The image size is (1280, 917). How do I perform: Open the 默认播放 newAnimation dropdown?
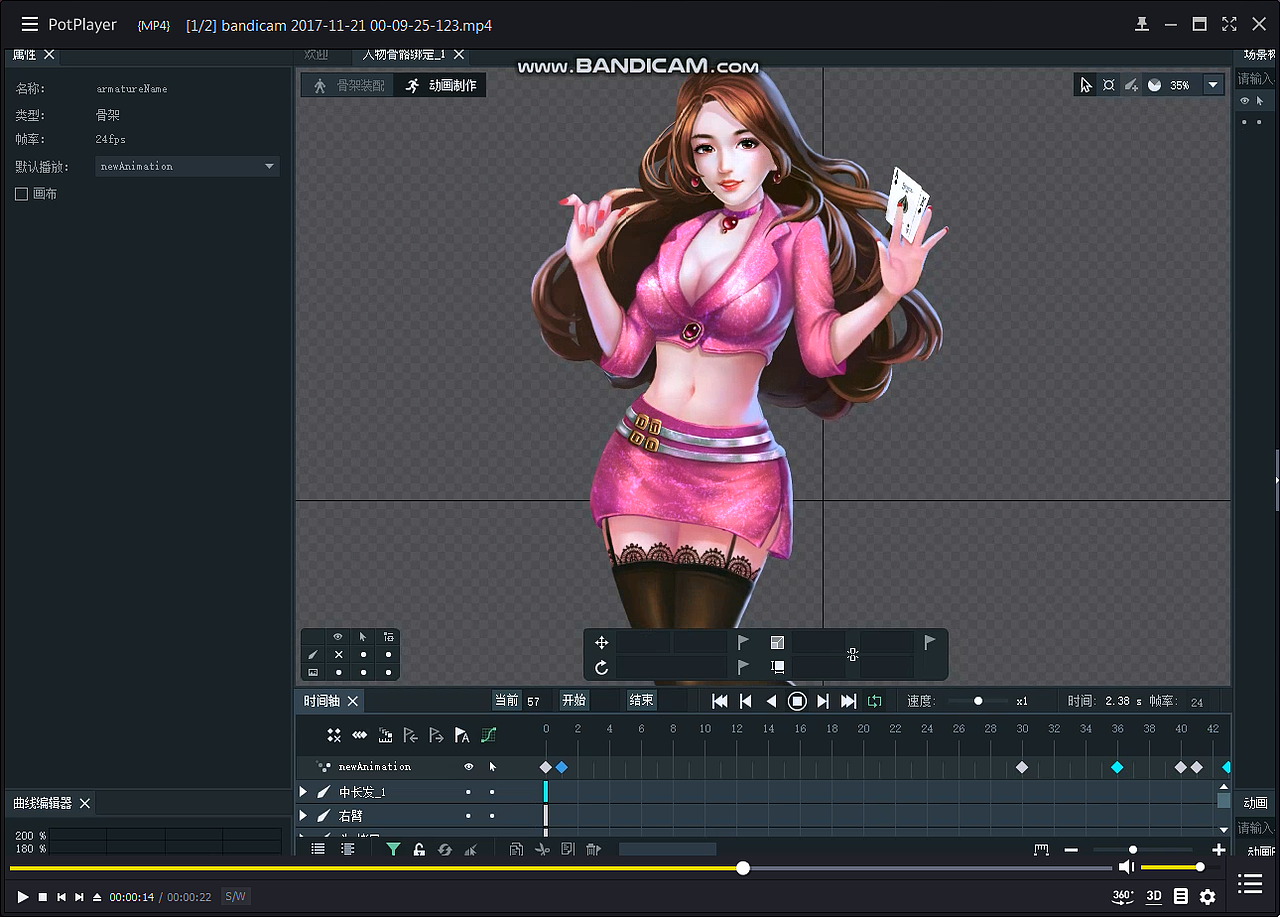pyautogui.click(x=187, y=166)
